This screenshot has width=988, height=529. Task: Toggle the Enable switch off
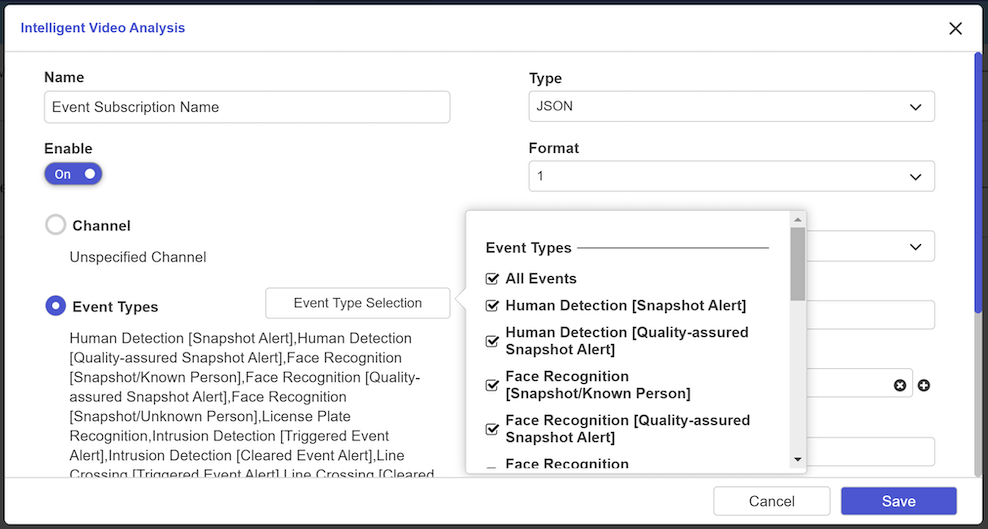tap(73, 174)
